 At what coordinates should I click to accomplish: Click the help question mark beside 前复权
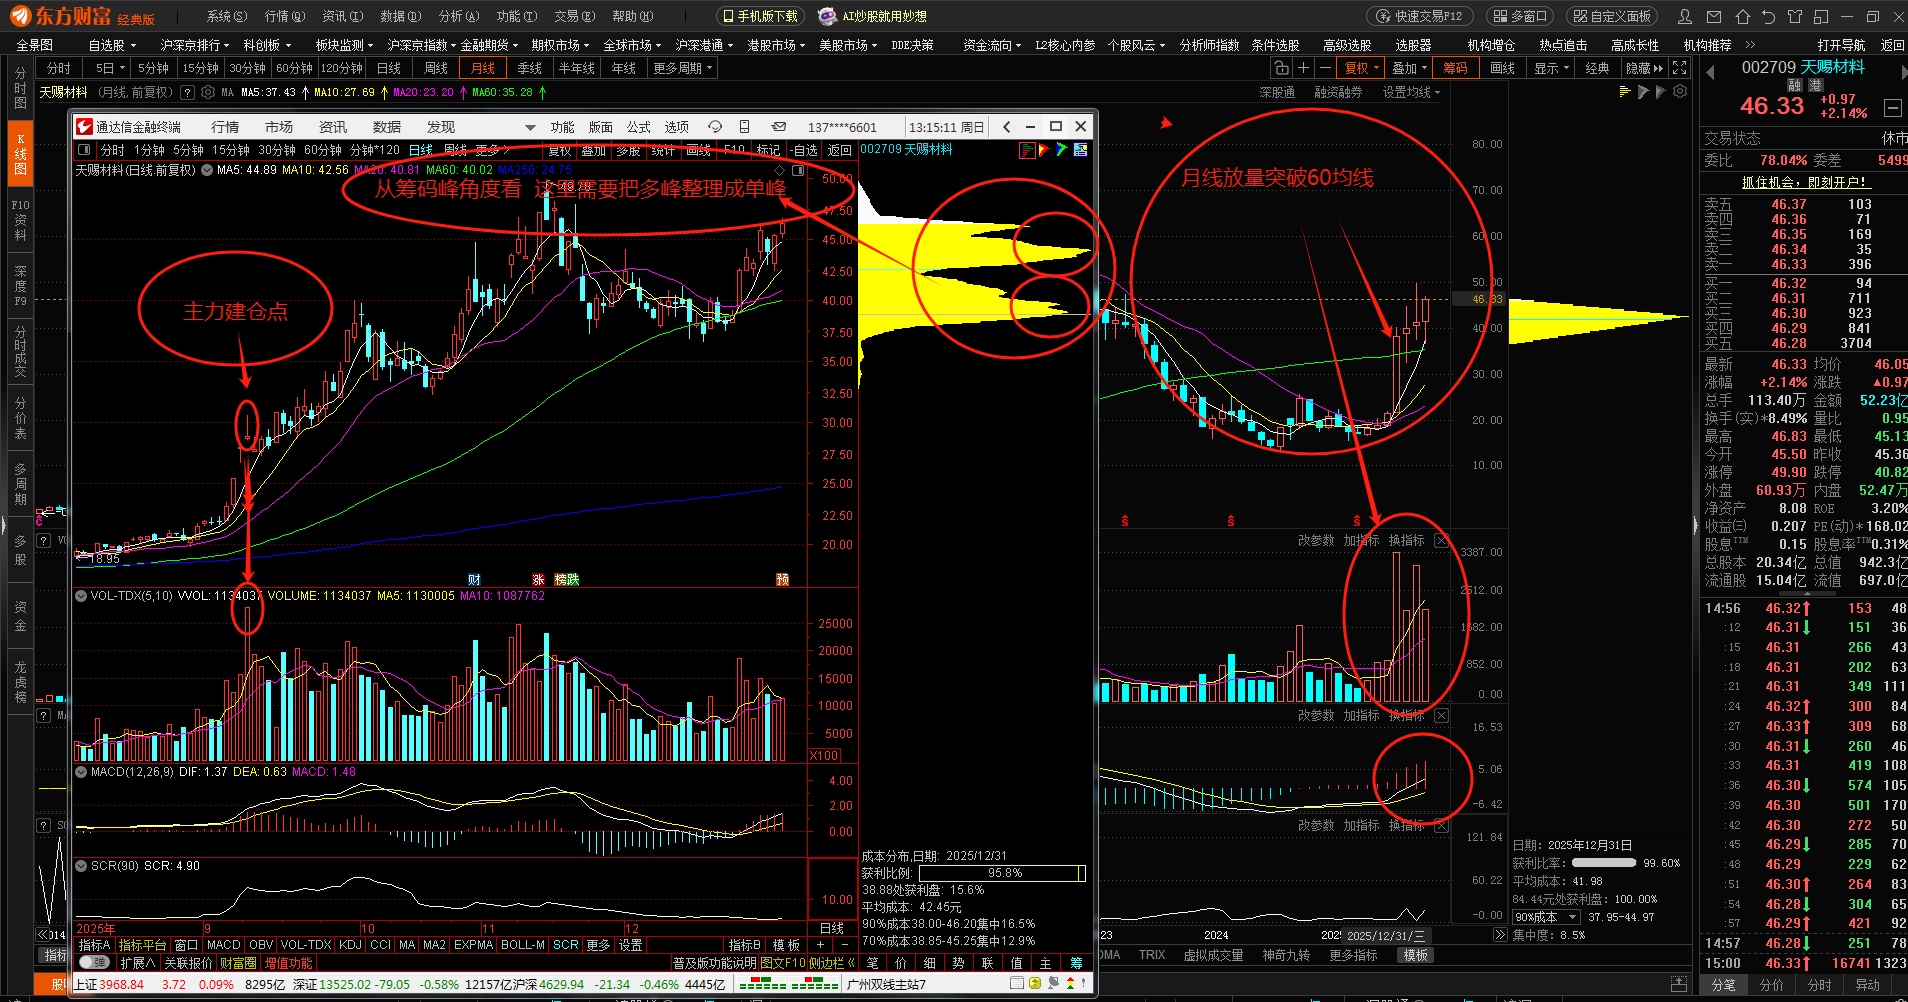click(186, 92)
